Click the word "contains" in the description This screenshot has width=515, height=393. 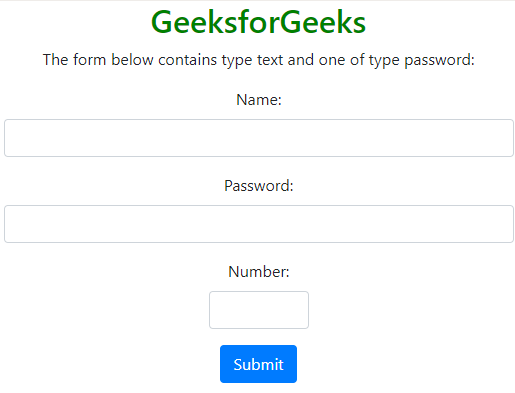coord(187,60)
